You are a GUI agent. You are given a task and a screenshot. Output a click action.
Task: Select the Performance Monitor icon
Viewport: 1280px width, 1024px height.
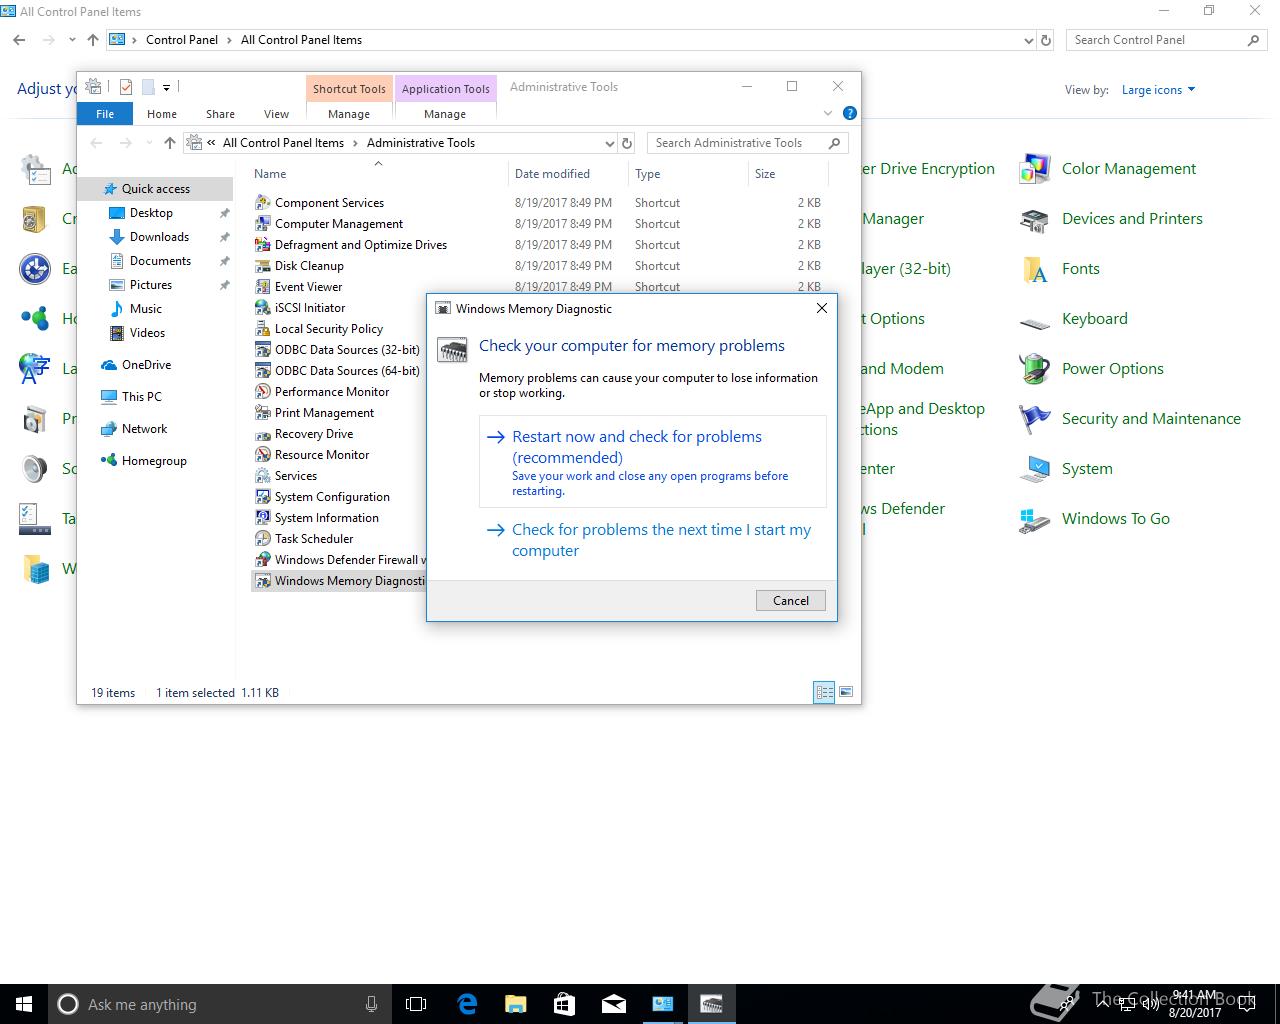click(263, 391)
